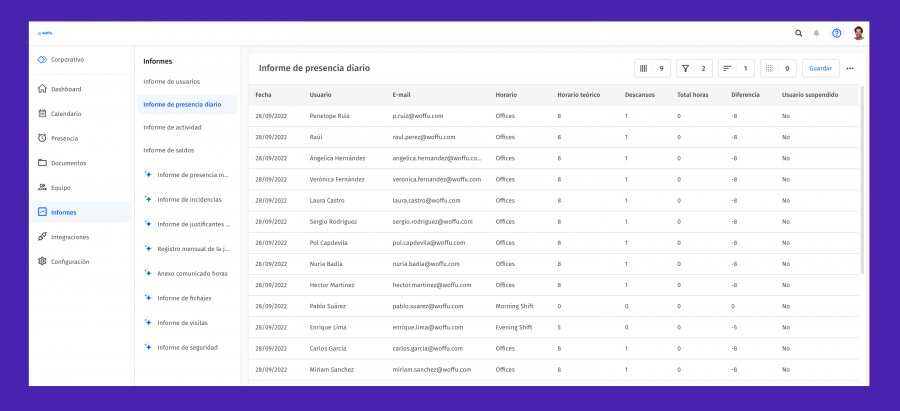Sort by Diferencia column header
Image resolution: width=900 pixels, height=411 pixels.
tap(746, 95)
